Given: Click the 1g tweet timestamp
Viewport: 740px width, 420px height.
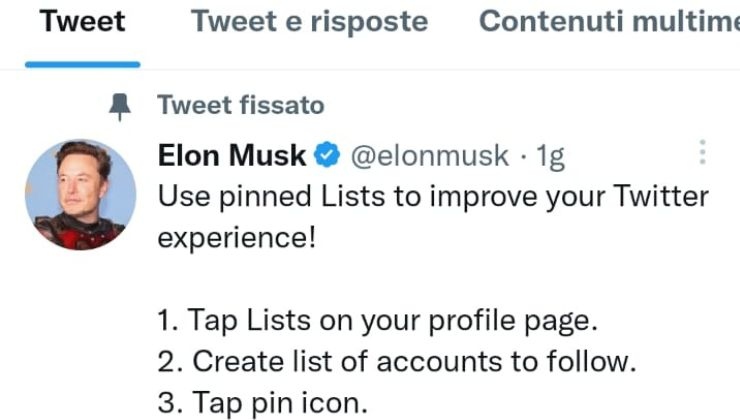Looking at the screenshot, I should coord(551,155).
